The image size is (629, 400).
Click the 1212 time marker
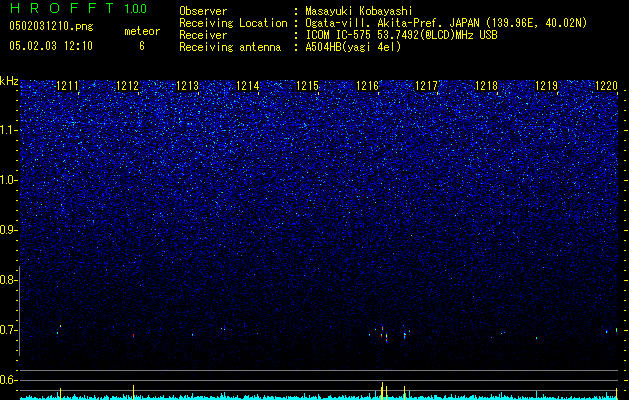[x=128, y=86]
